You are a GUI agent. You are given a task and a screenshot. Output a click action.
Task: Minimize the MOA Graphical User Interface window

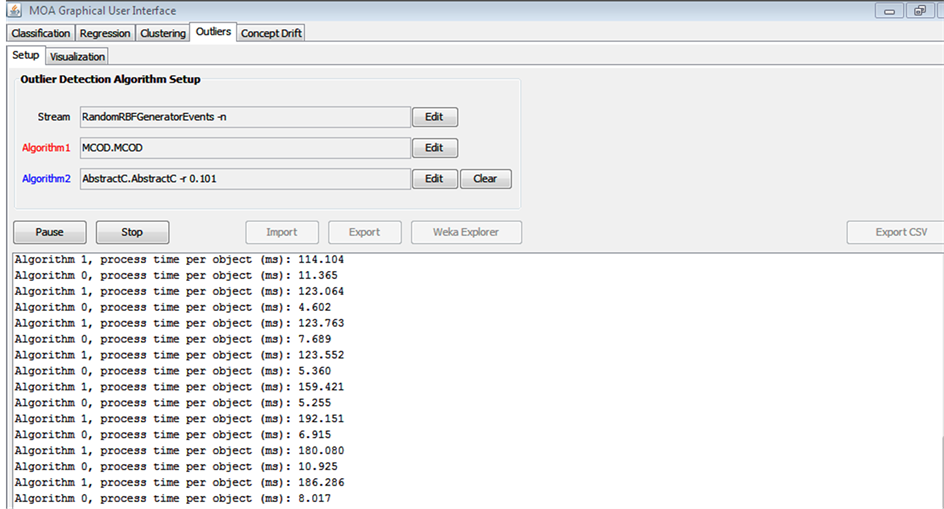point(891,11)
